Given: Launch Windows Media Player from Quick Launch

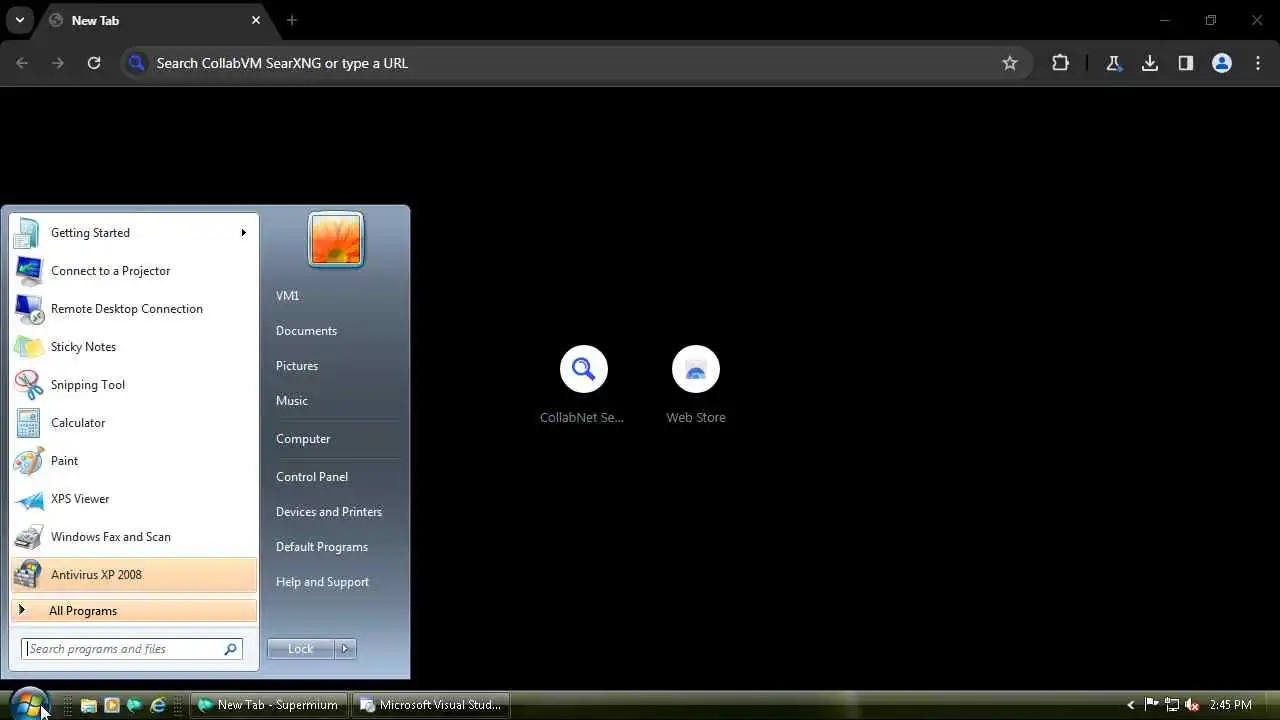Looking at the screenshot, I should pos(112,705).
